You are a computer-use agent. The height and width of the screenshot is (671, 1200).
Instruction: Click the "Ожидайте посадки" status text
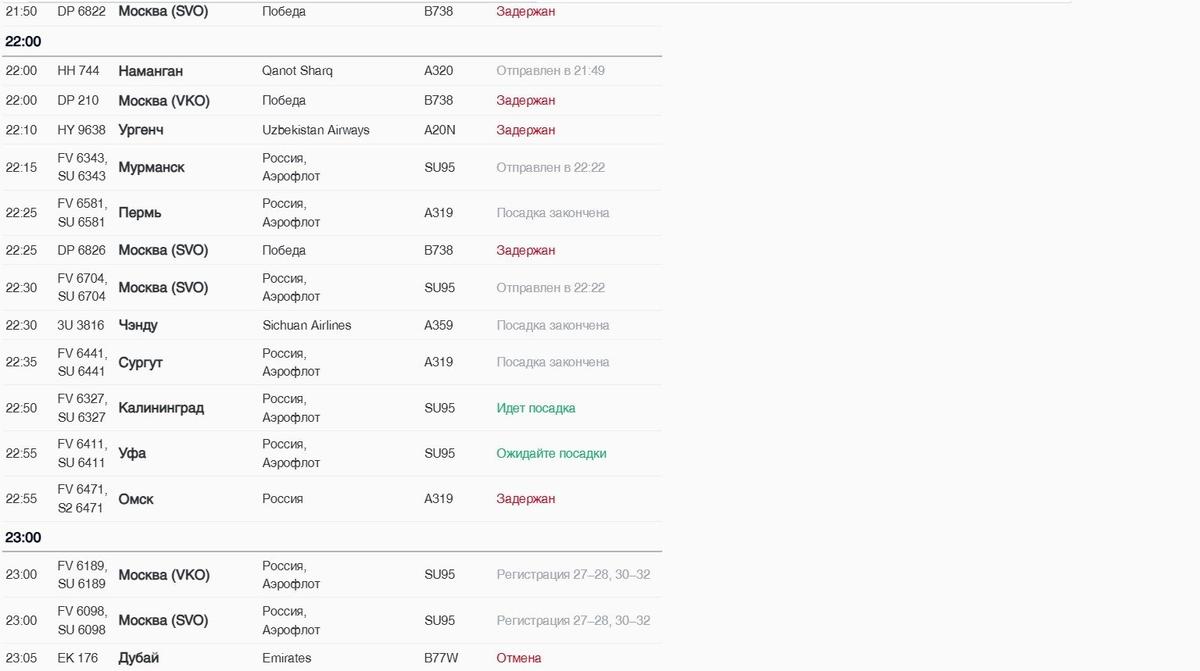(551, 453)
